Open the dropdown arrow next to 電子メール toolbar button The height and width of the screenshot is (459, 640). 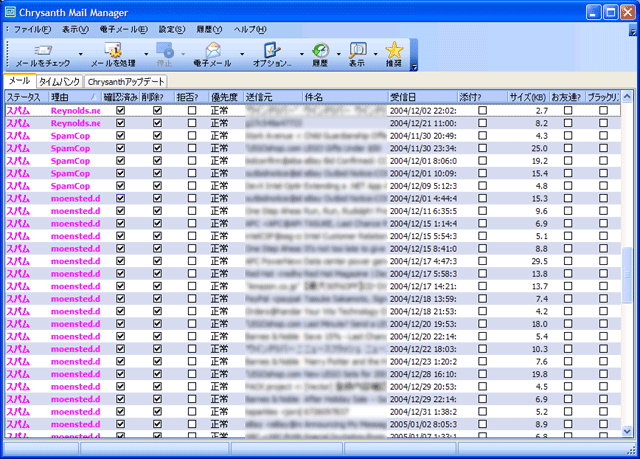click(x=242, y=54)
